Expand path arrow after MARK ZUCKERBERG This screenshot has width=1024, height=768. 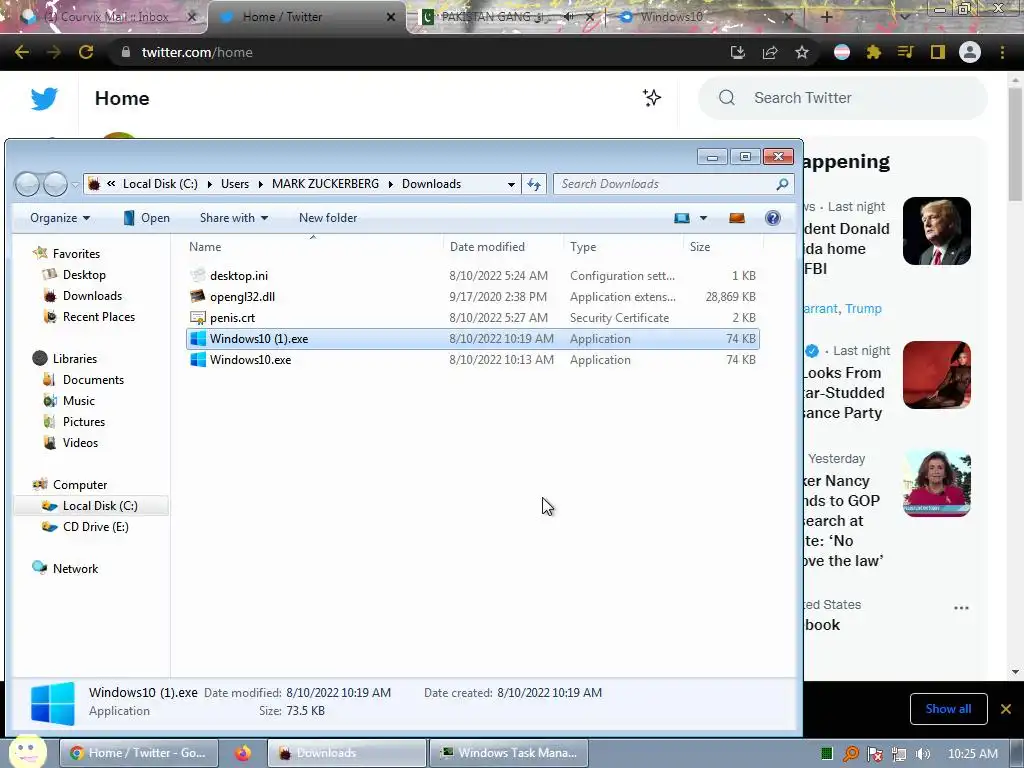[391, 184]
